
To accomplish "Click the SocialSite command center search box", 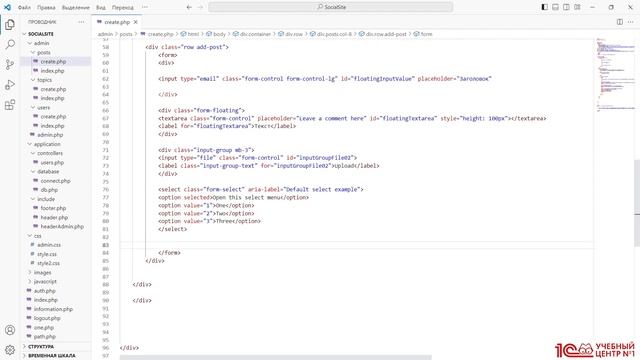I will pyautogui.click(x=331, y=7).
